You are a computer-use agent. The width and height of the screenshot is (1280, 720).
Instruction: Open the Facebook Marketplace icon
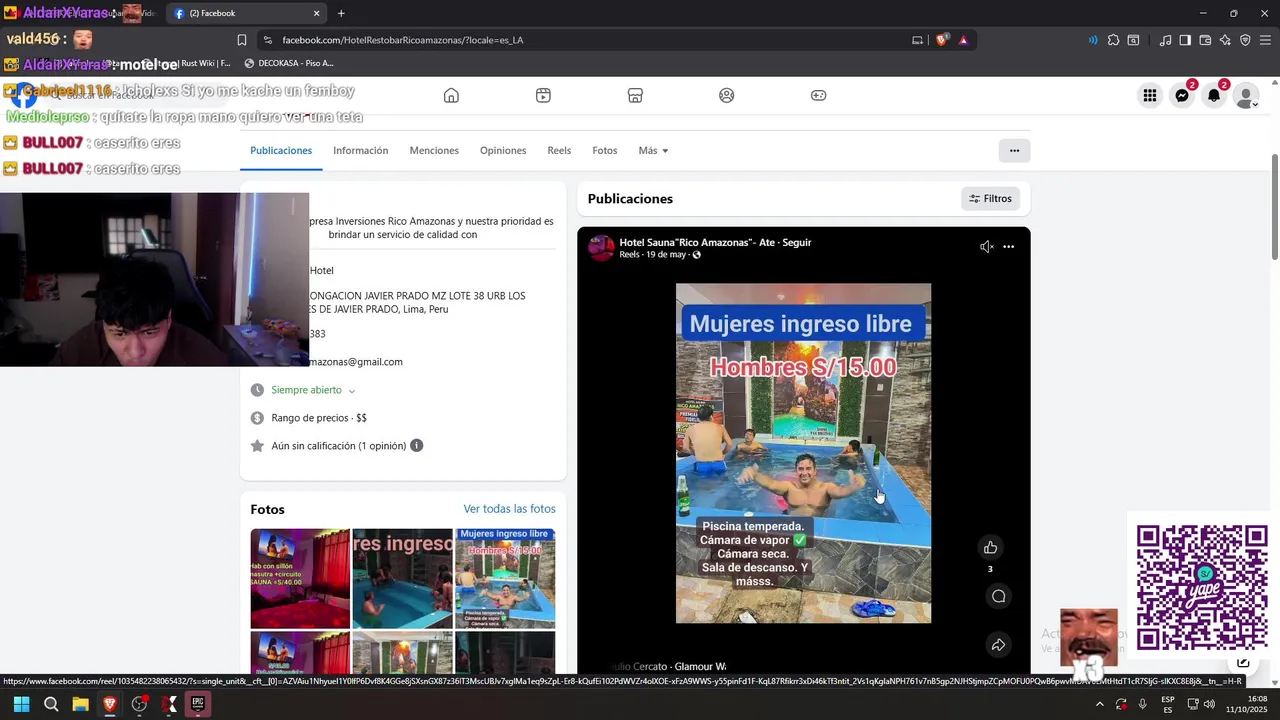(x=635, y=95)
